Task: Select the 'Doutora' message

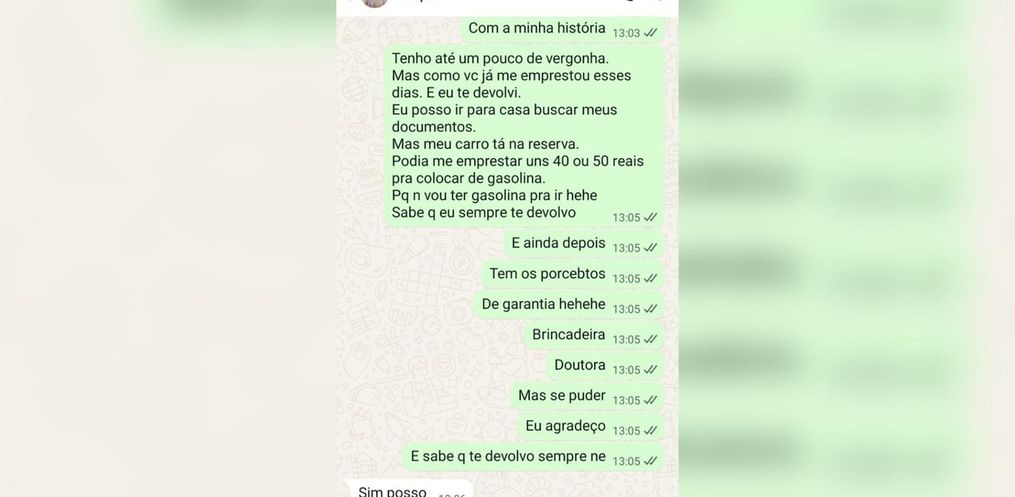Action: pos(606,366)
